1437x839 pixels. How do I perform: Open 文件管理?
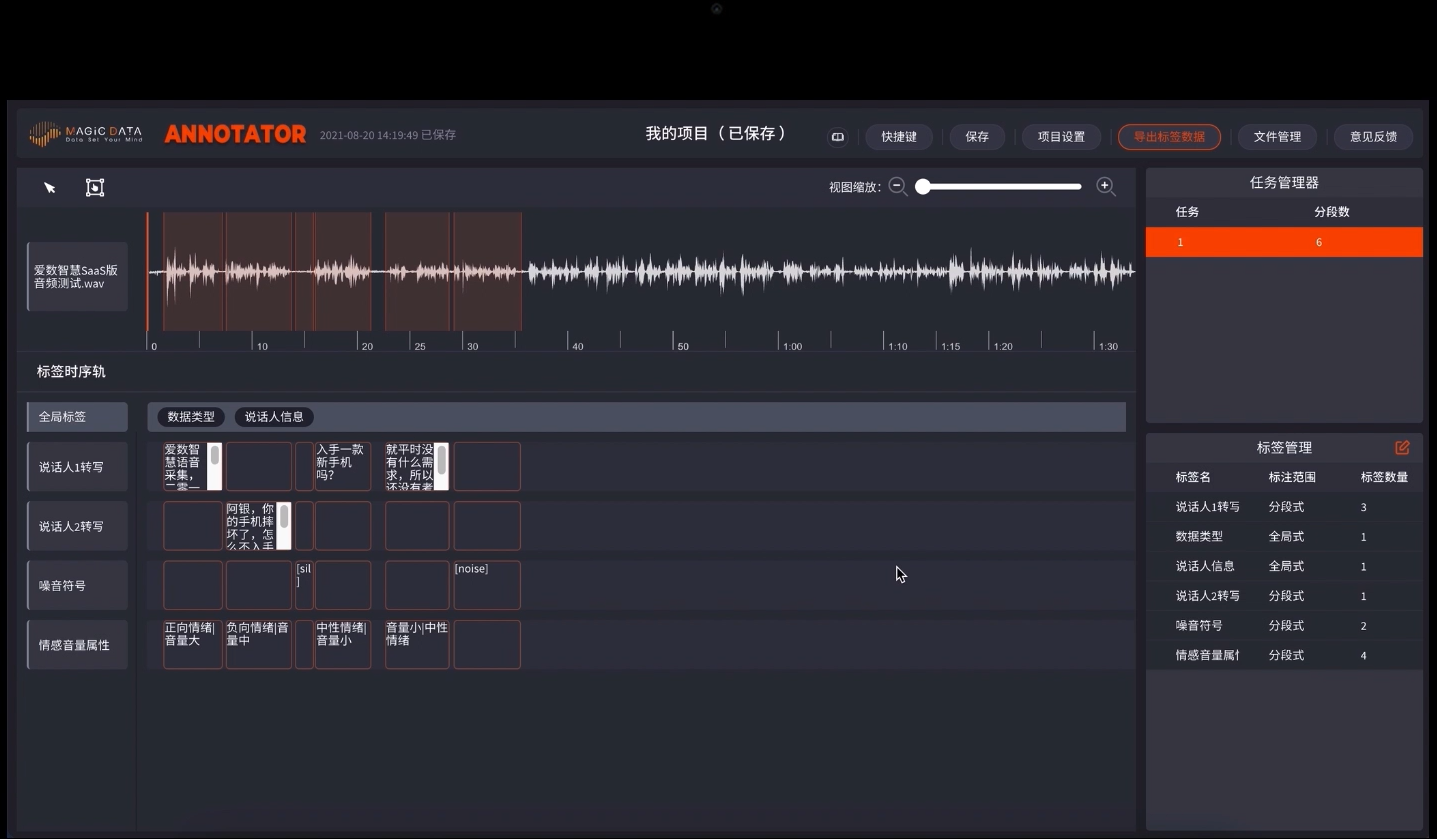1277,137
